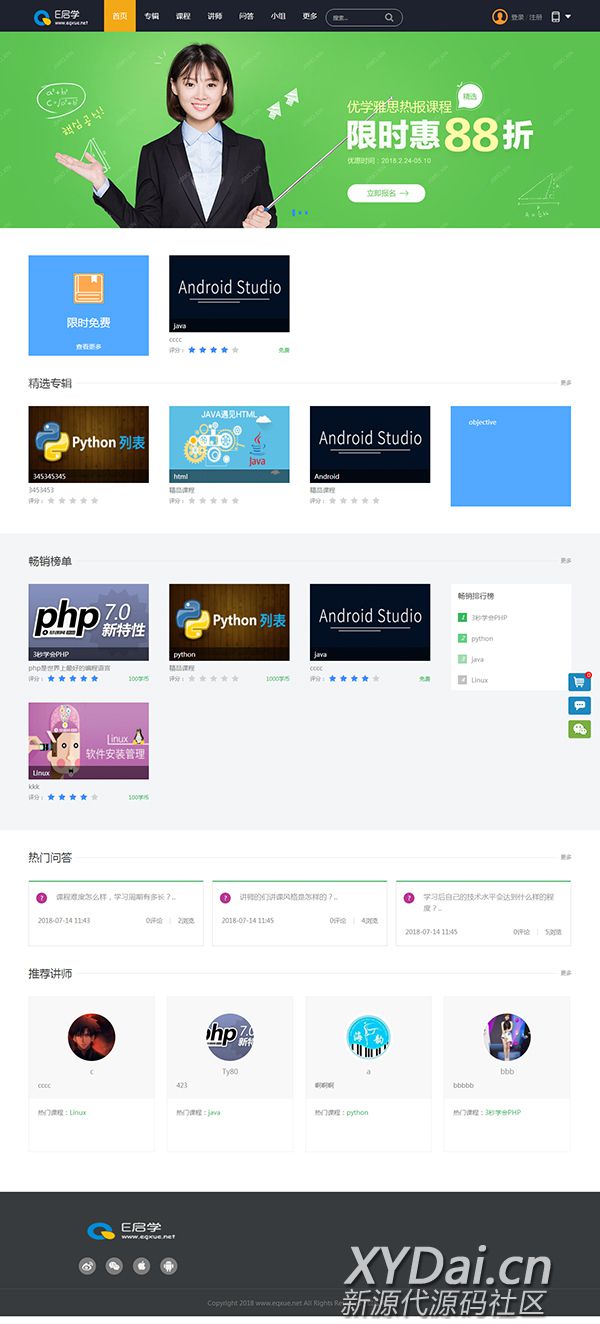Click the Android icon in footer

tap(169, 1266)
